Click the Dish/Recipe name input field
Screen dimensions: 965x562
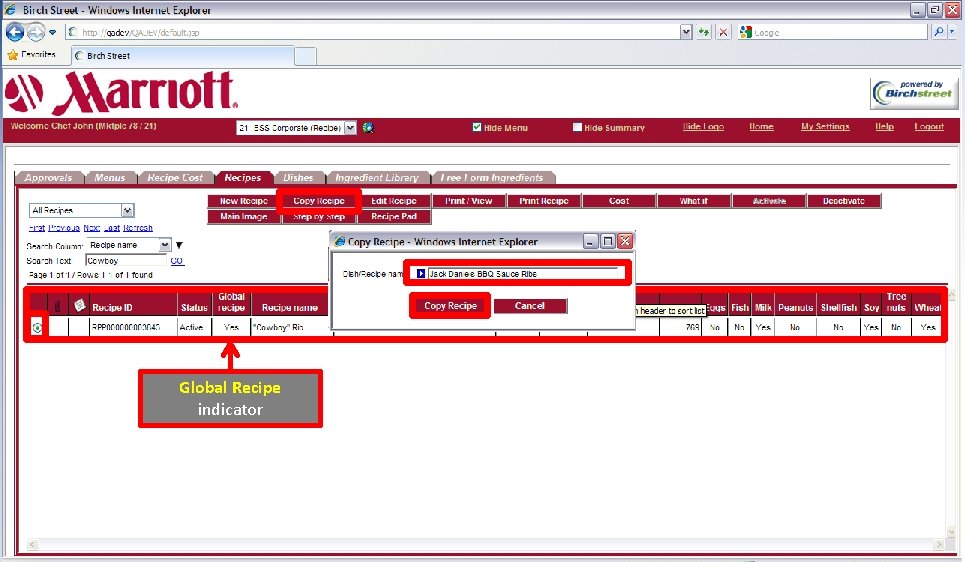(524, 273)
